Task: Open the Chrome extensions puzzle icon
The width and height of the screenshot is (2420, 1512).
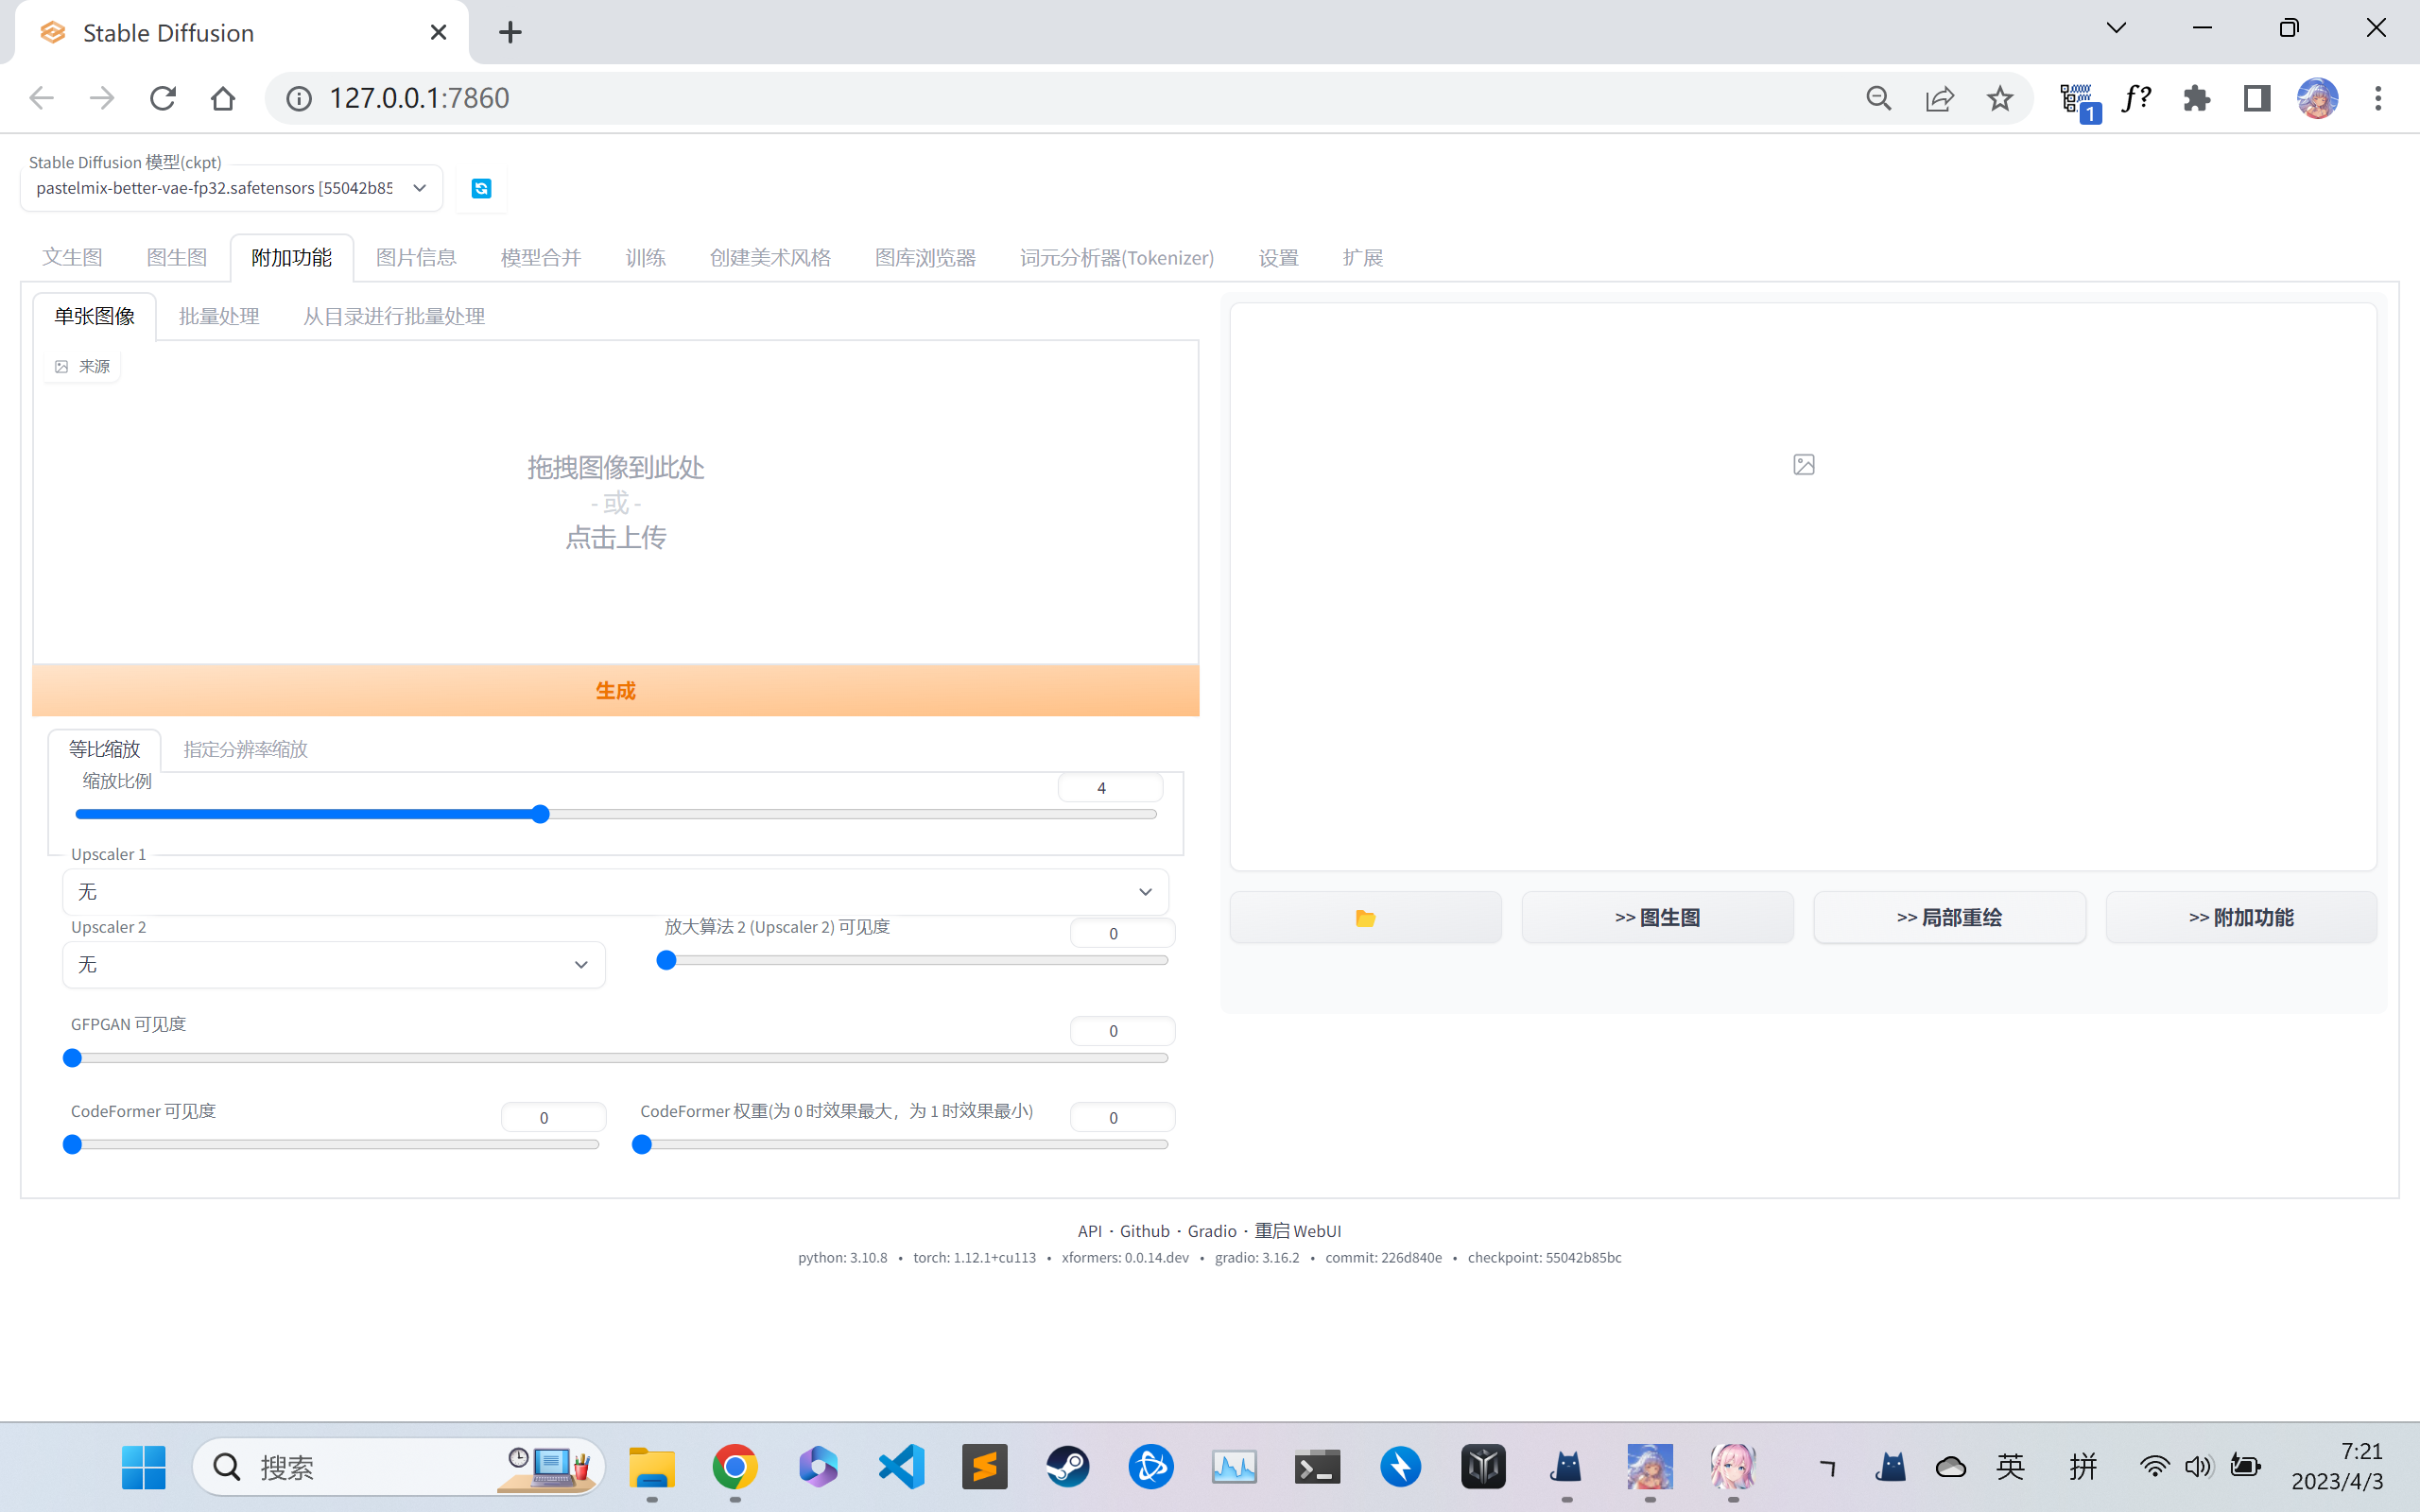Action: coord(2196,98)
